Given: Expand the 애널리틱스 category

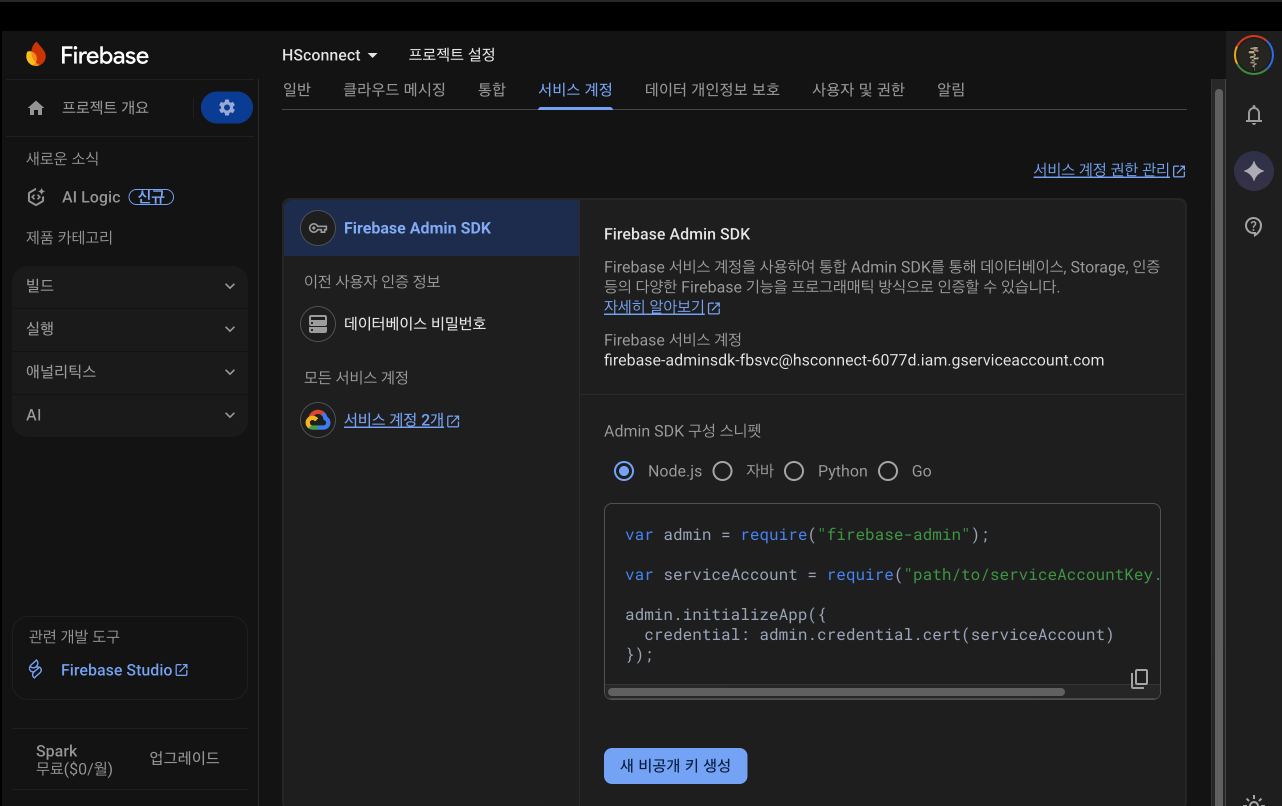Looking at the screenshot, I should tap(130, 372).
